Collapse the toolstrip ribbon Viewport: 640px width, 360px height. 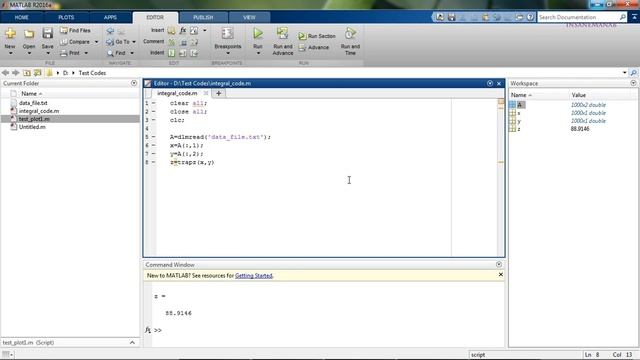(634, 17)
